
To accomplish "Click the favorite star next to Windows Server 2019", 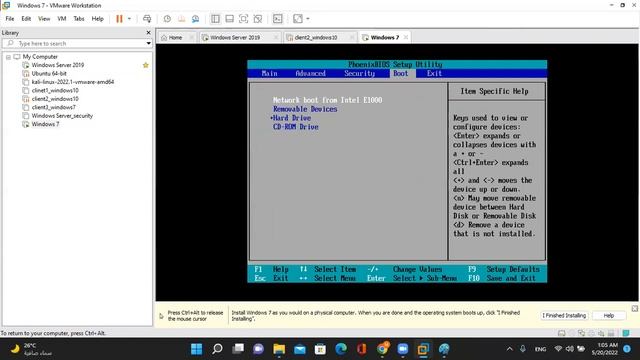I will pos(146,65).
